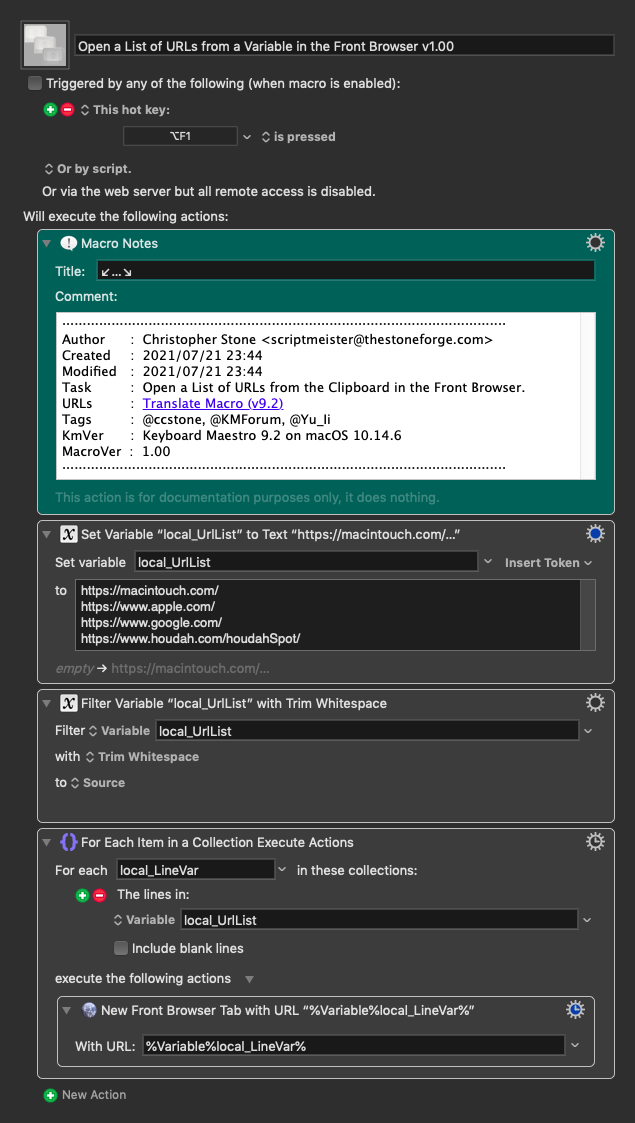Screen dimensions: 635x1123
Task: Click the ⌥F1 hot key field
Action: click(x=180, y=136)
